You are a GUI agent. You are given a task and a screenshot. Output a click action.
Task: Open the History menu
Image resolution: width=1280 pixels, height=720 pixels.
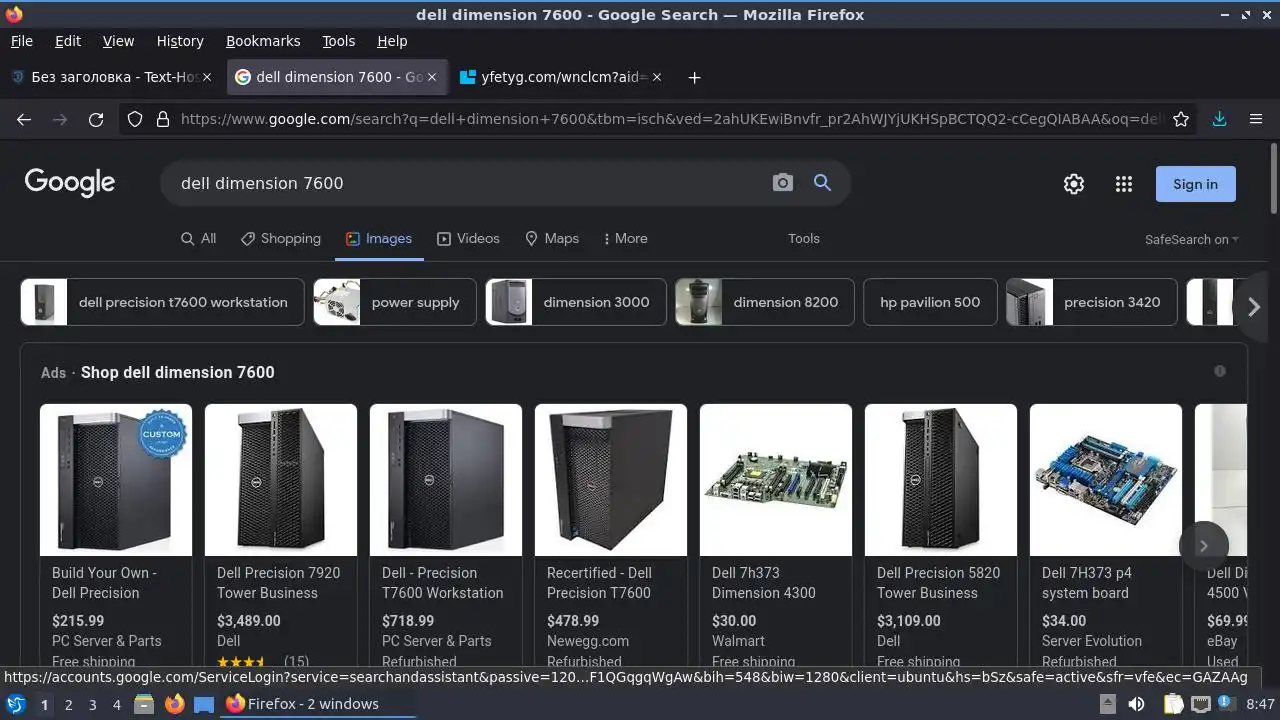tap(180, 41)
